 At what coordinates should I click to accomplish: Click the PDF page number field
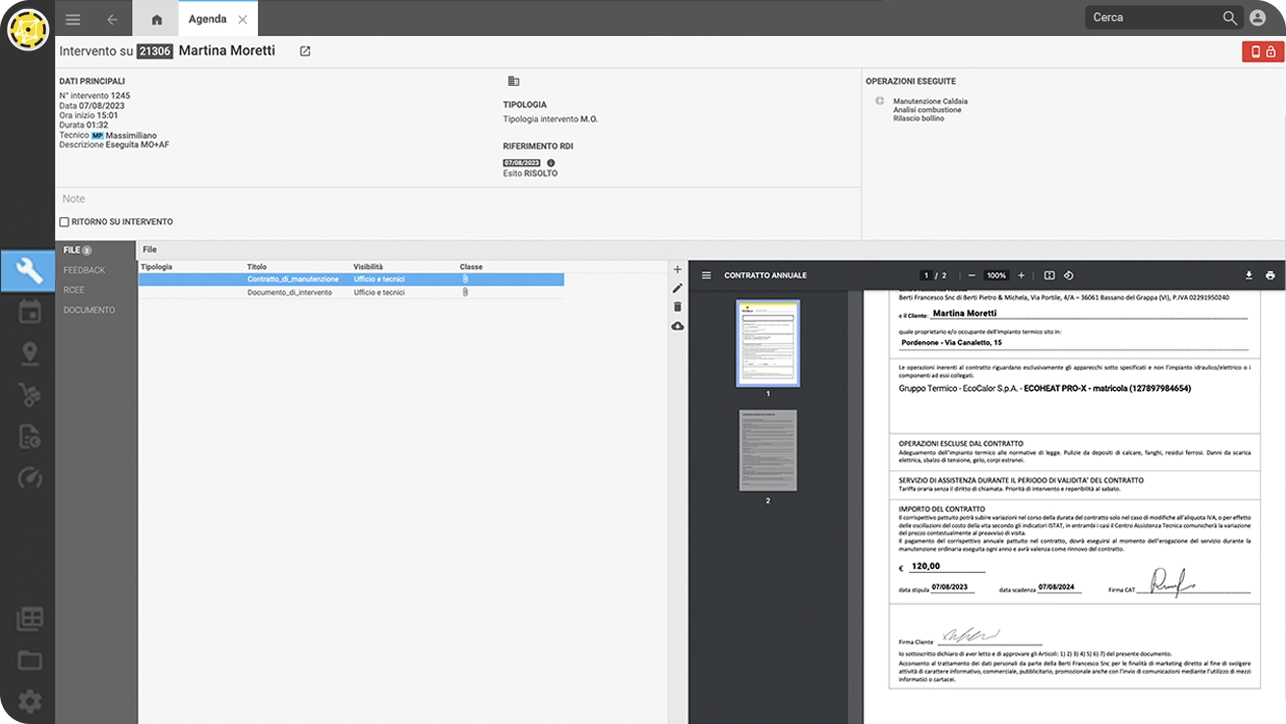pyautogui.click(x=926, y=276)
